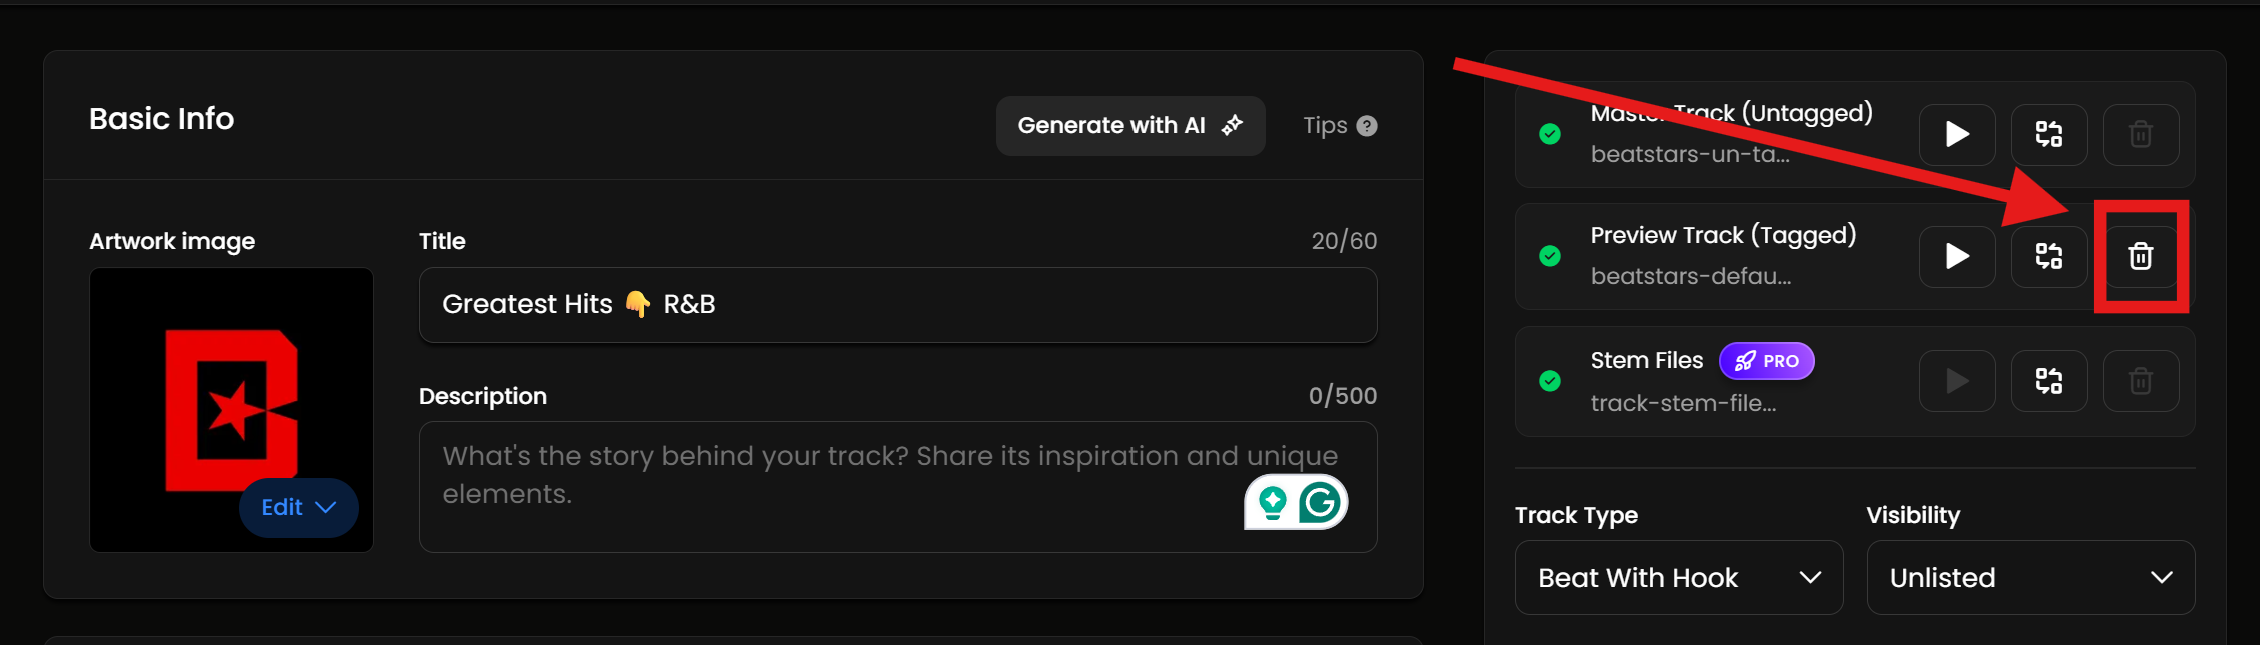Click the artwork image thumbnail
This screenshot has height=645, width=2260.
[x=231, y=390]
